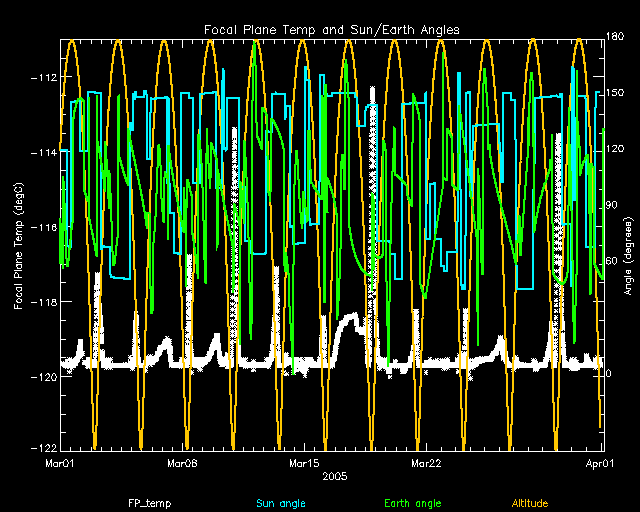Image resolution: width=640 pixels, height=512 pixels.
Task: Select the 150 angle tick label
Action: (x=616, y=93)
